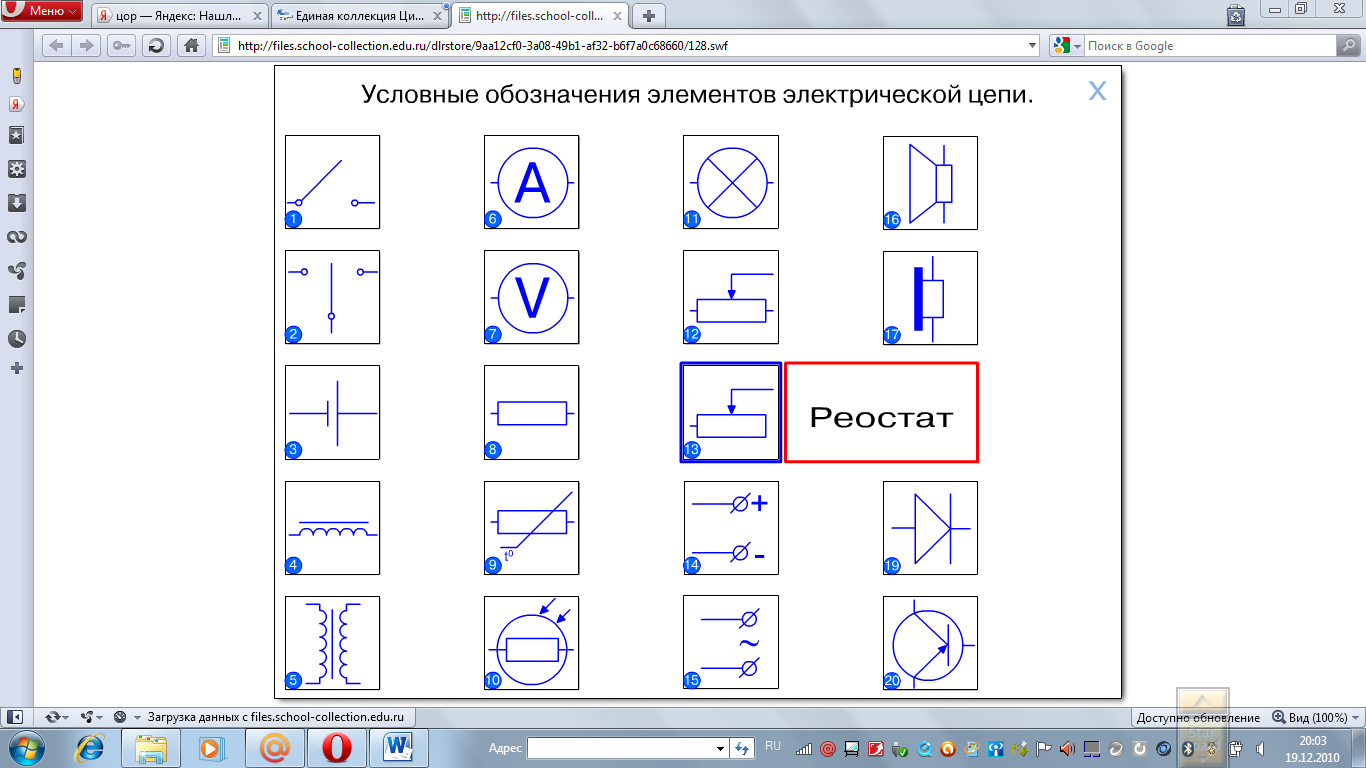The image size is (1366, 768).
Task: Click the battery cell symbol card 3
Action: pyautogui.click(x=332, y=412)
